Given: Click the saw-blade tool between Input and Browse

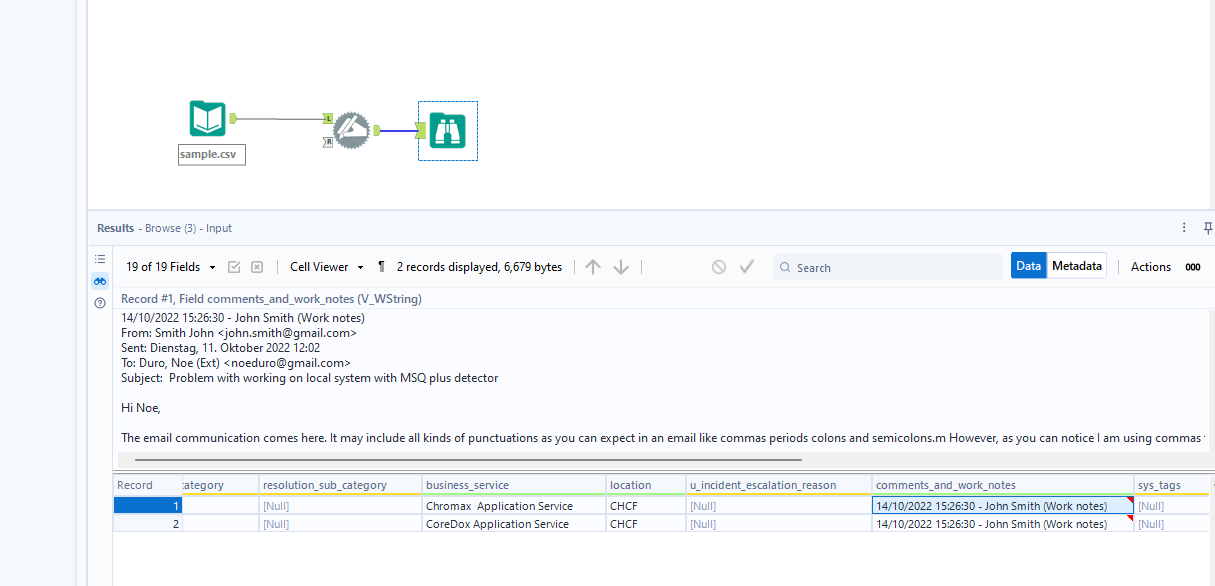Looking at the screenshot, I should [x=351, y=130].
